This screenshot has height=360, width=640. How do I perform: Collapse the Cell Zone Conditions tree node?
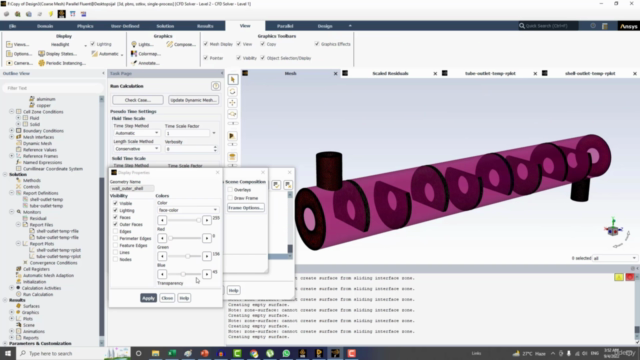[11, 111]
